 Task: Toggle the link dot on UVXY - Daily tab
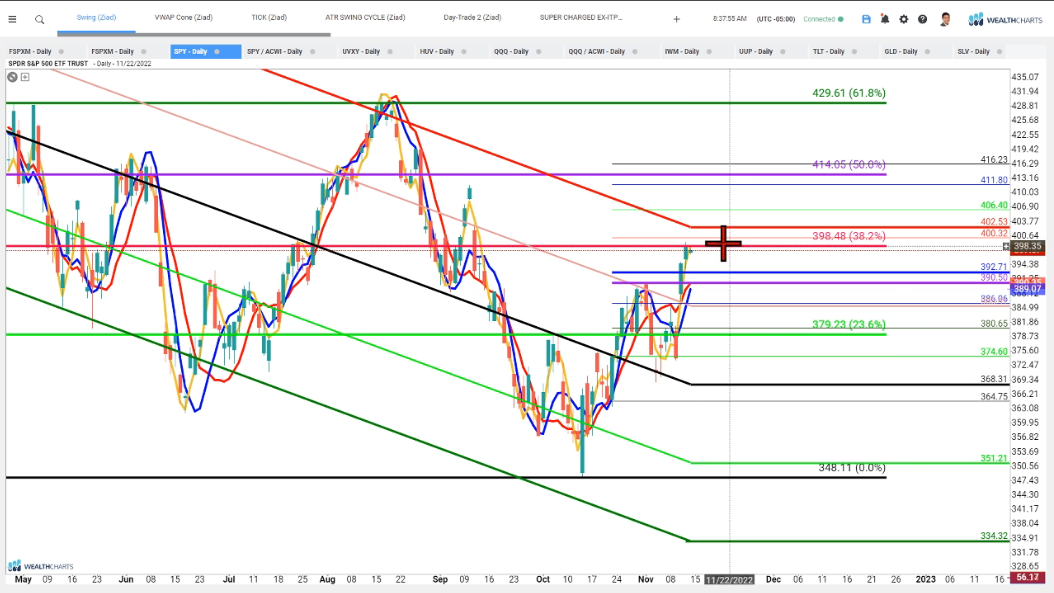(391, 51)
